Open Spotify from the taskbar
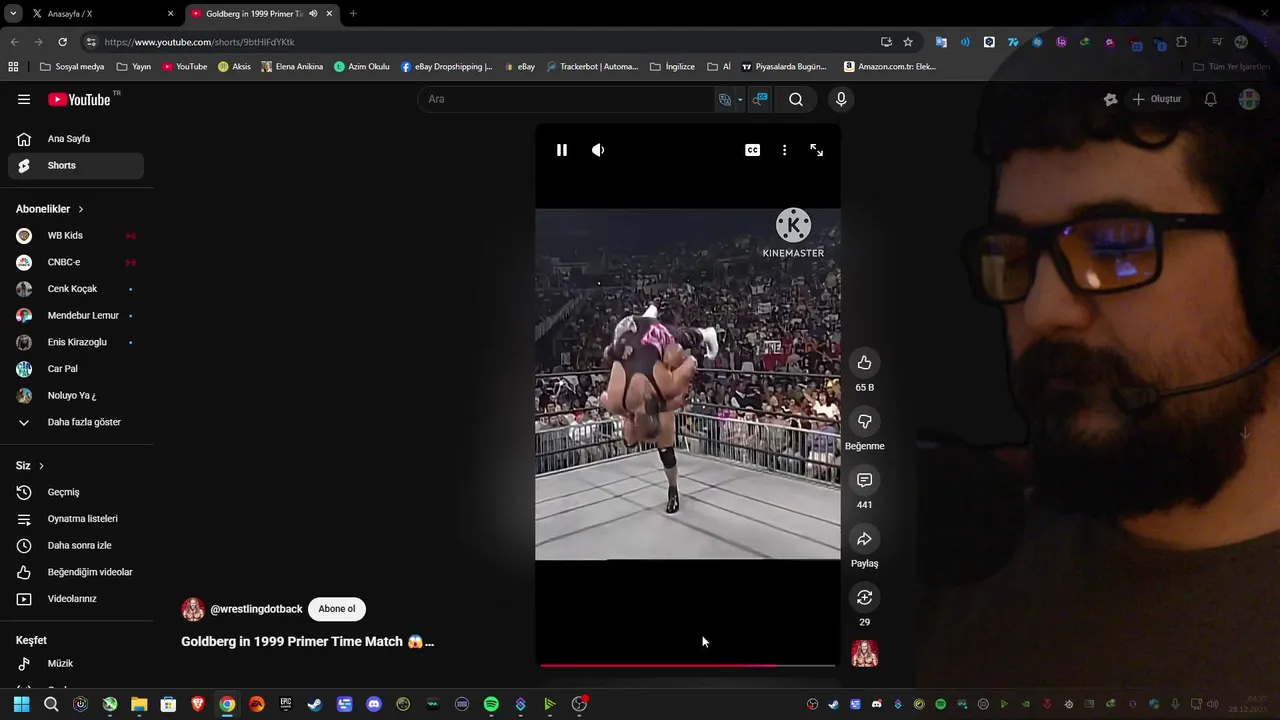The height and width of the screenshot is (720, 1280). pyautogui.click(x=491, y=704)
